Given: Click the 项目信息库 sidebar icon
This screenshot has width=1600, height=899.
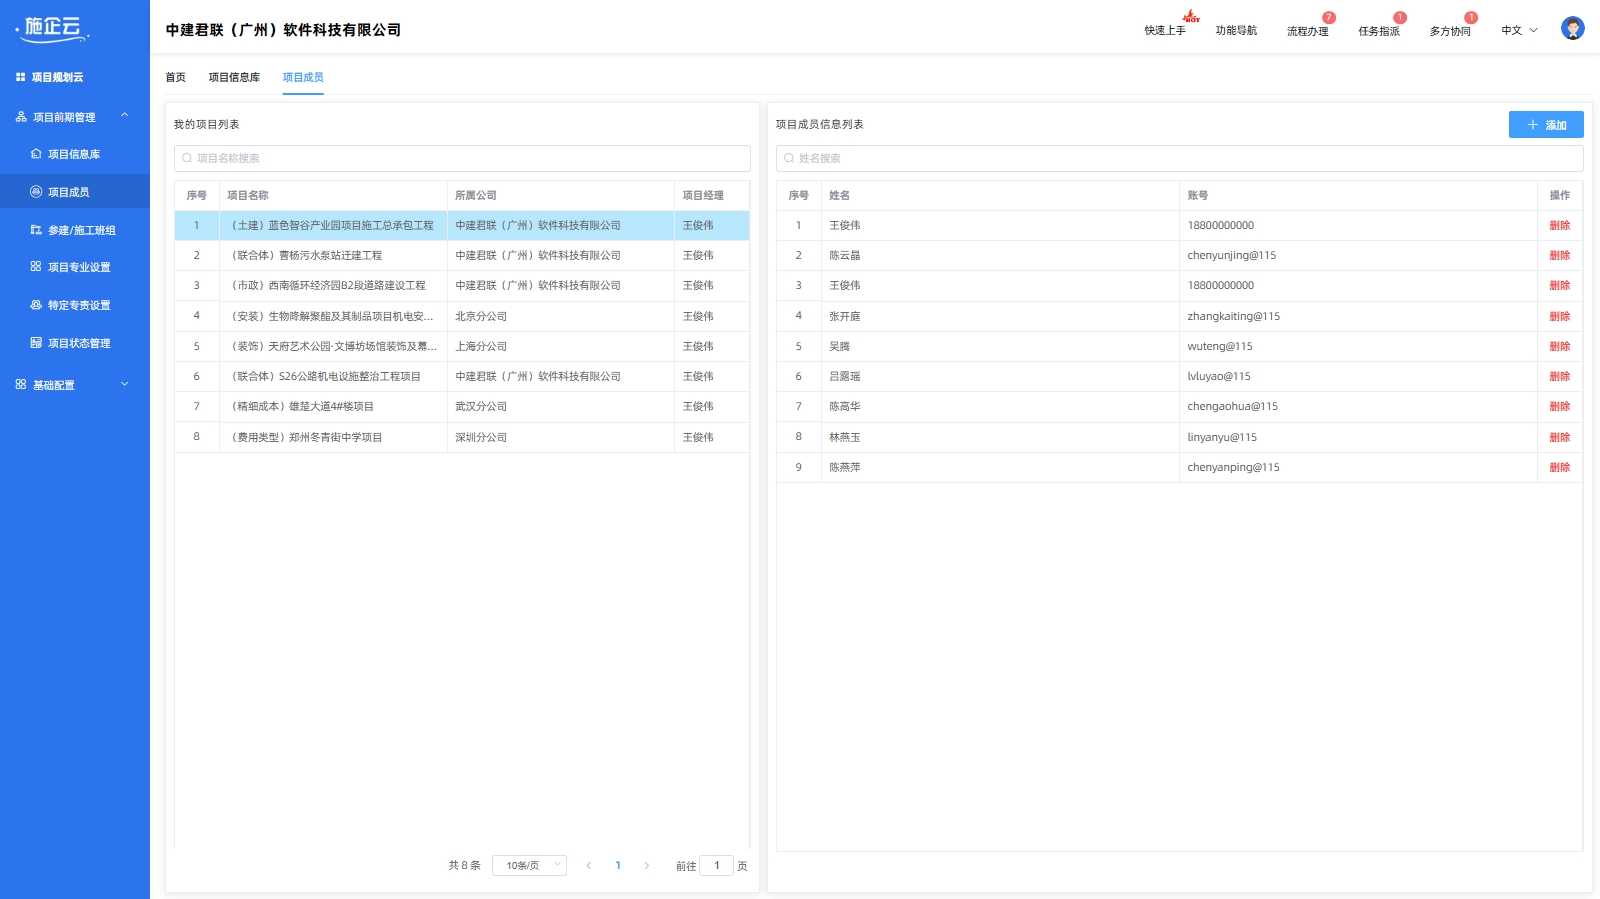Looking at the screenshot, I should click(36, 154).
